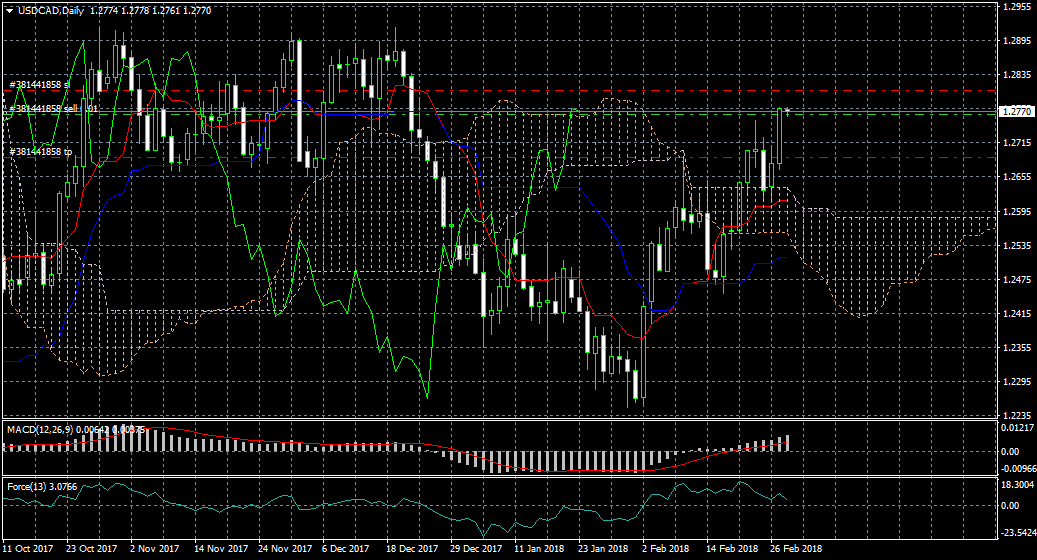Click the 26 Feb 2018 date label
This screenshot has width=1037, height=560.
(796, 549)
